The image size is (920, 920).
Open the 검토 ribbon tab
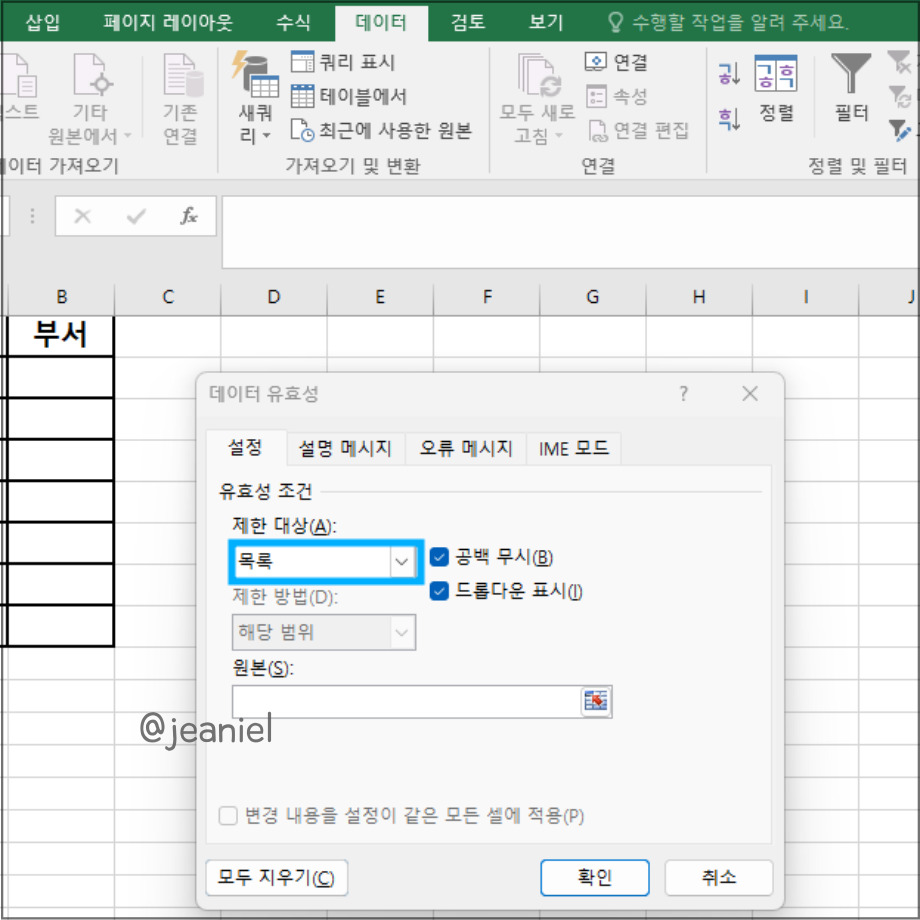pos(466,22)
